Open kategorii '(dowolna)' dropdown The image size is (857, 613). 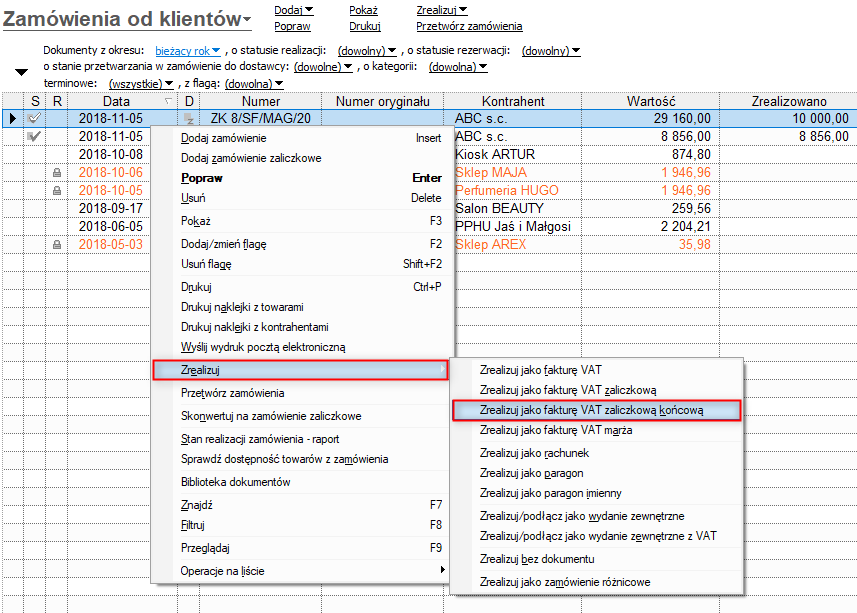click(x=458, y=67)
